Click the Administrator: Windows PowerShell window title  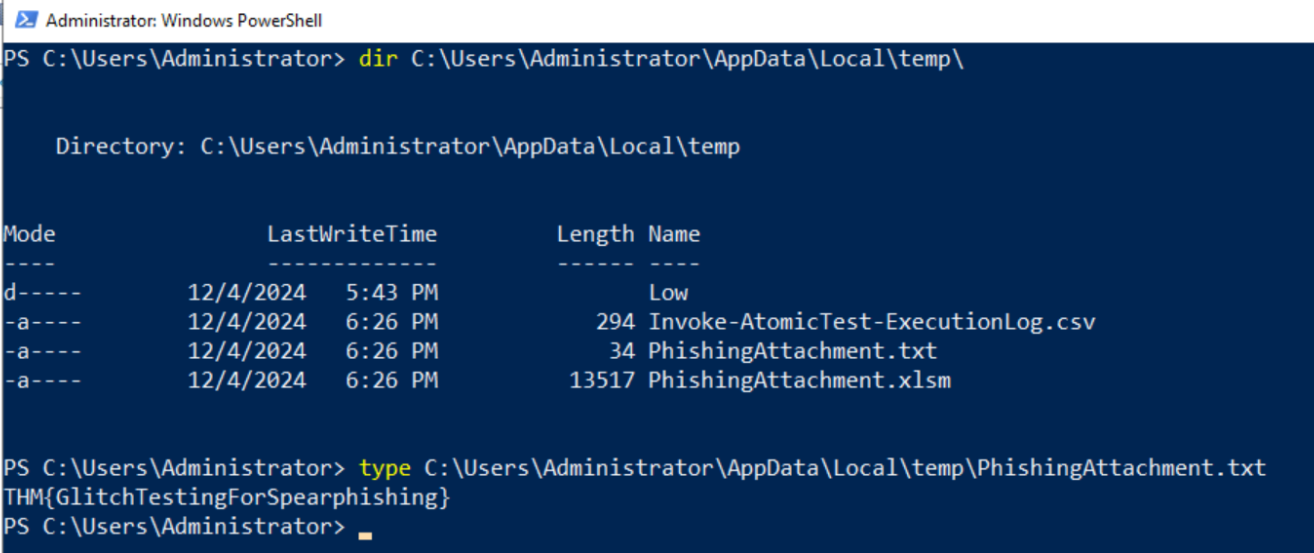184,20
